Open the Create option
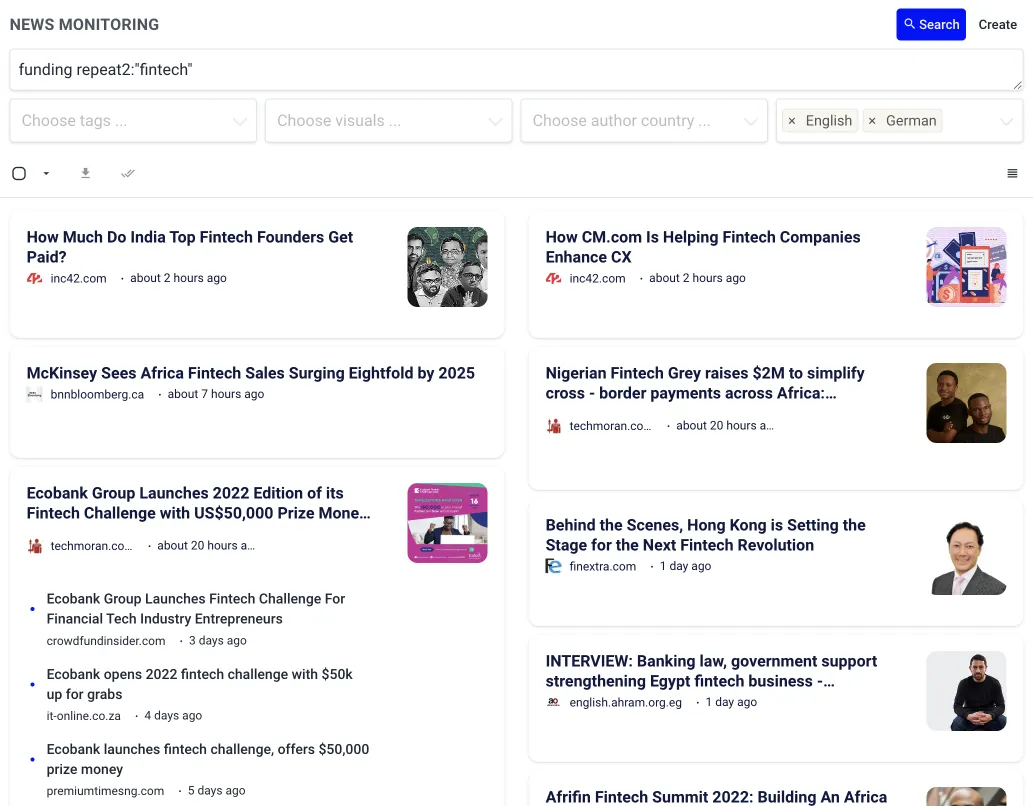This screenshot has height=806, width=1033. tap(997, 24)
